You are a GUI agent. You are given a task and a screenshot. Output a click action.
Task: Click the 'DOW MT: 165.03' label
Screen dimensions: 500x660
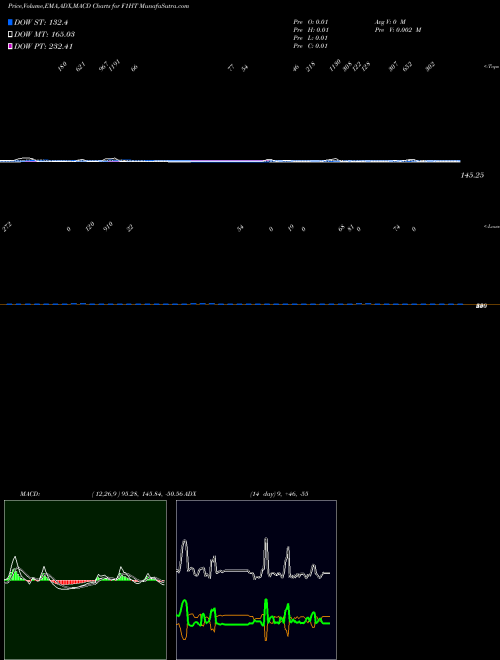pyautogui.click(x=45, y=34)
